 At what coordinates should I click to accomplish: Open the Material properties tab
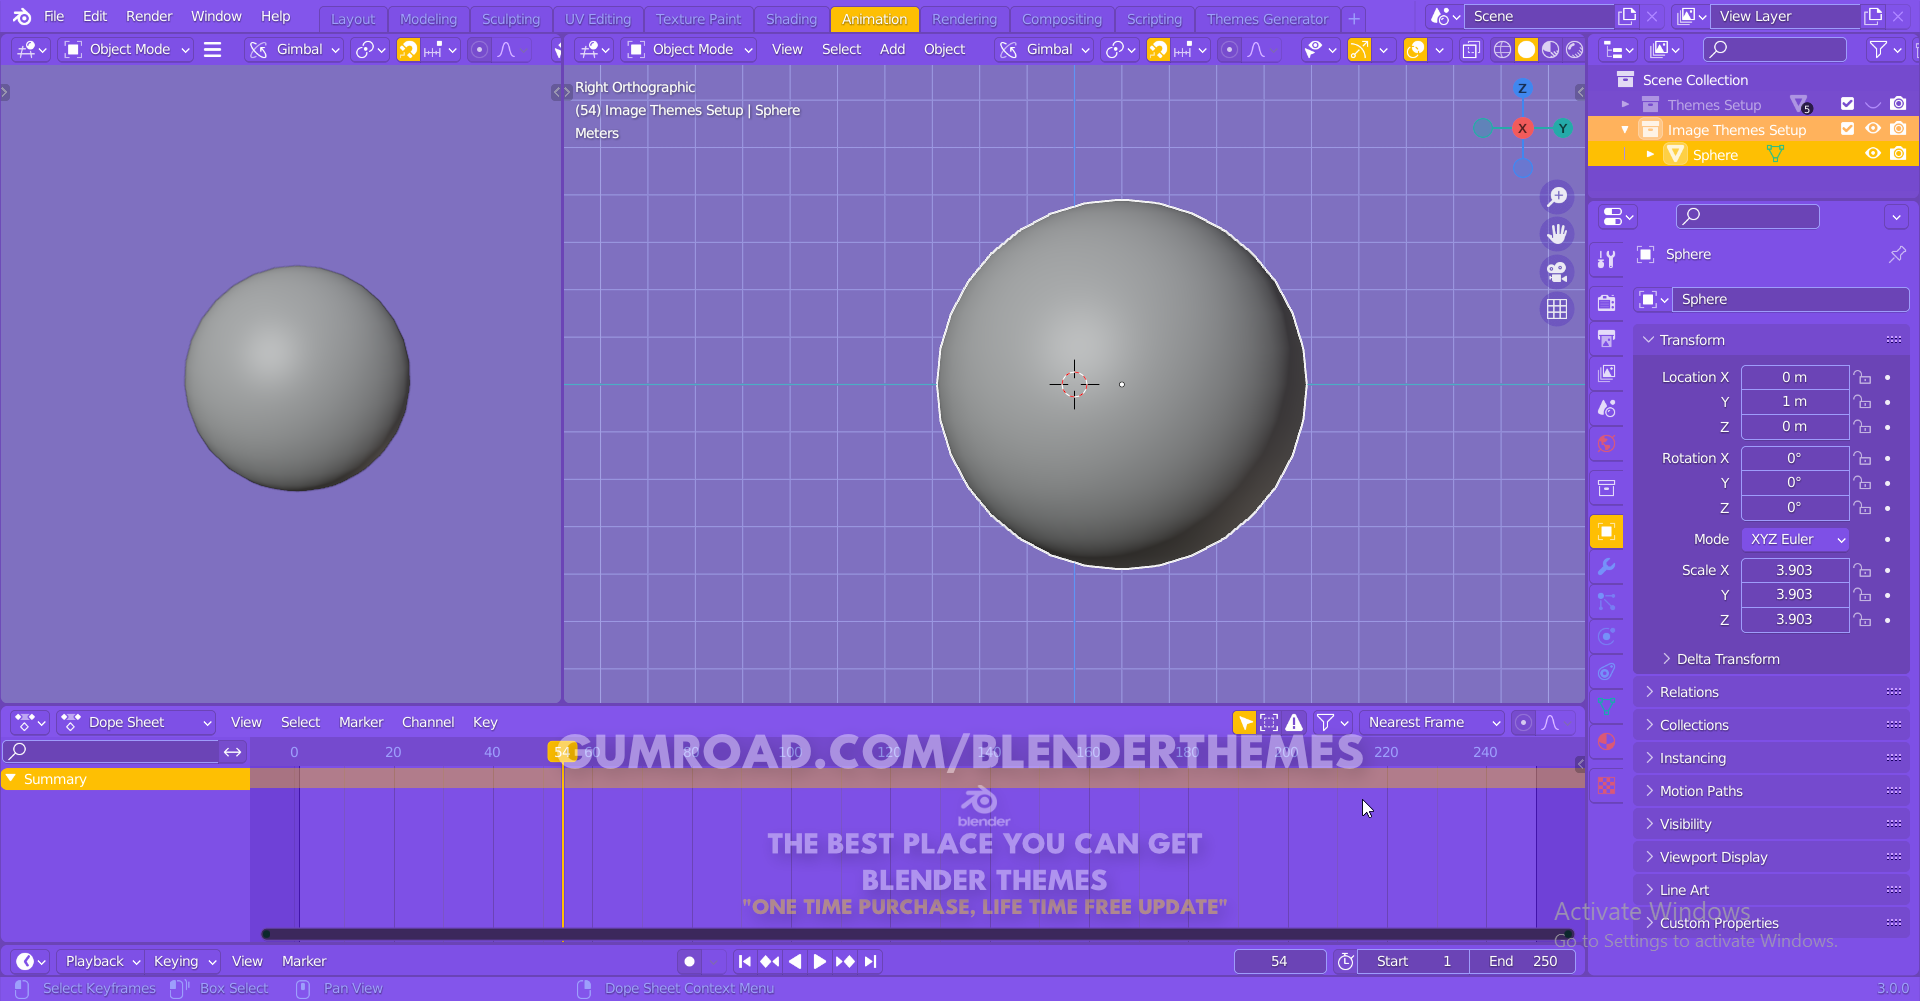coord(1607,742)
